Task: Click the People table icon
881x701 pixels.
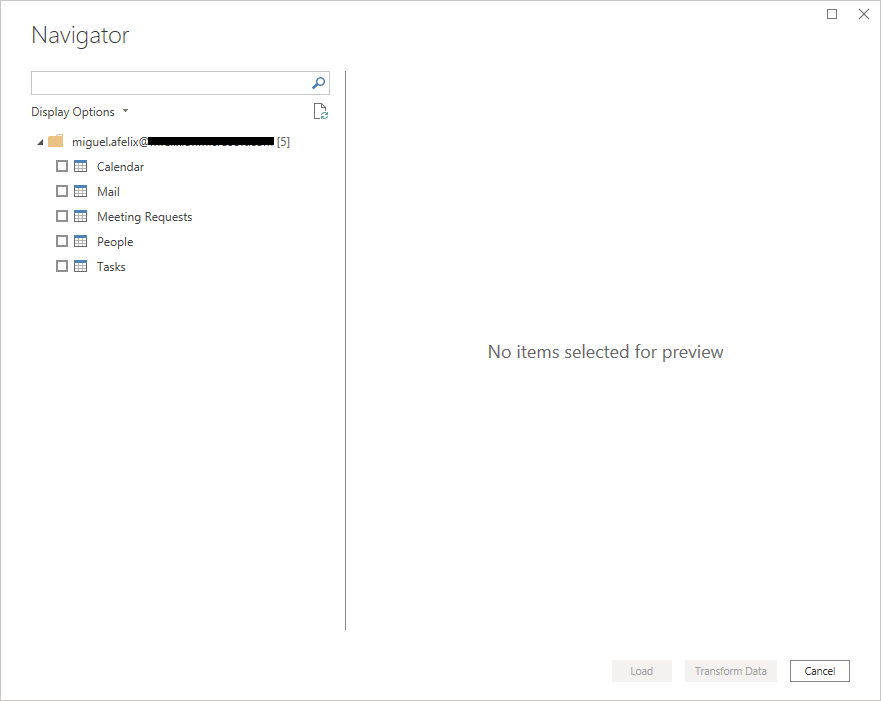Action: pyautogui.click(x=81, y=241)
